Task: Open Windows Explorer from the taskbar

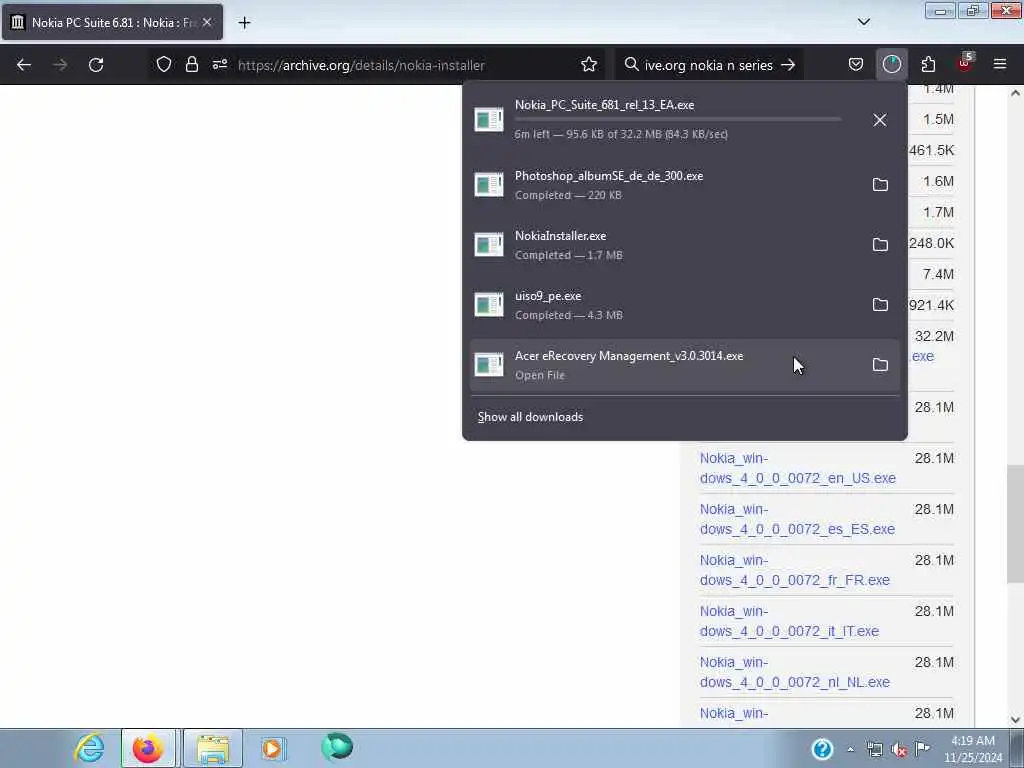Action: pyautogui.click(x=213, y=748)
